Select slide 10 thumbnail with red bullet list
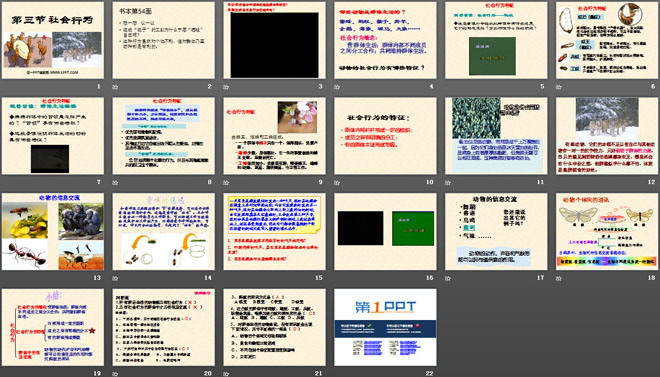 coord(385,136)
